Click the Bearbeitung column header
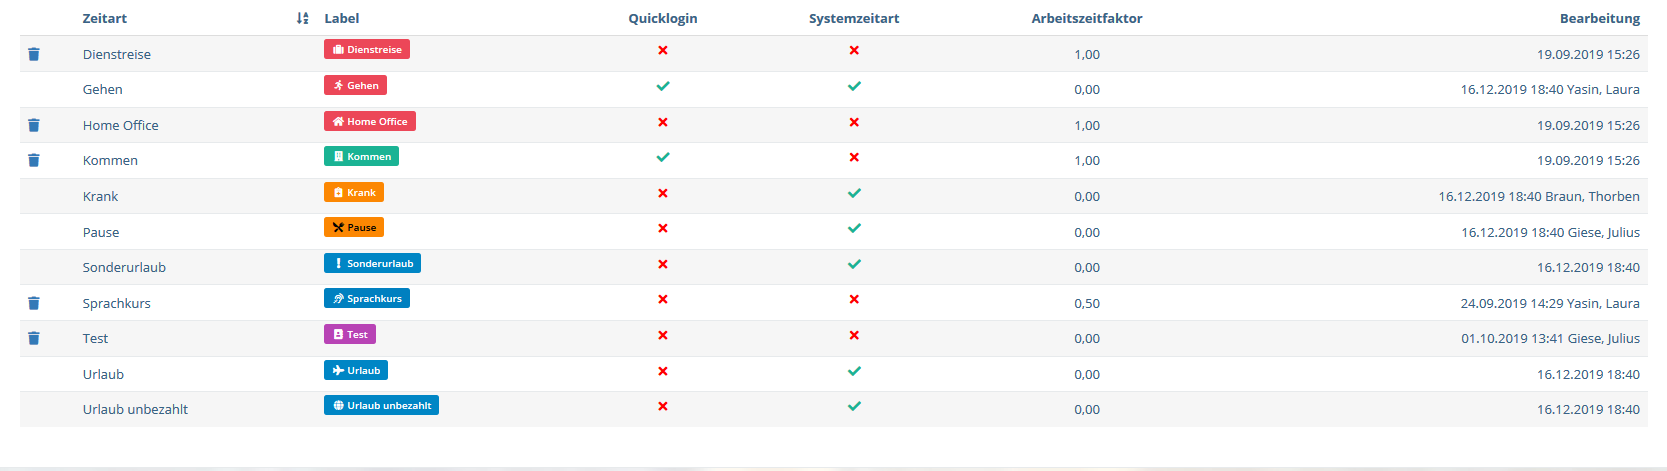The width and height of the screenshot is (1667, 471). [x=1599, y=18]
